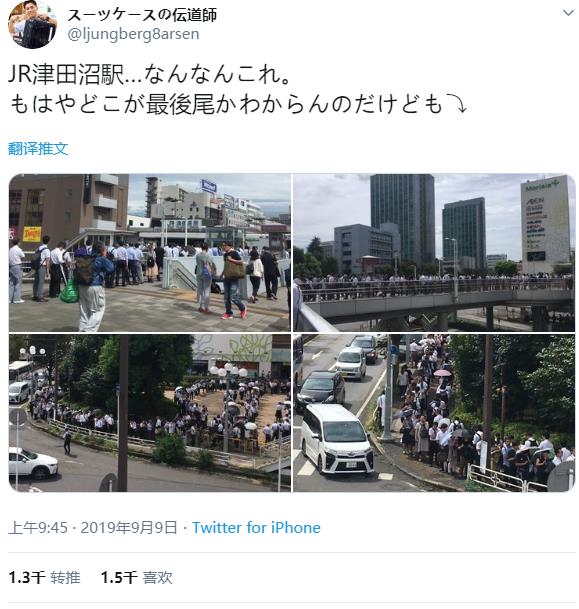This screenshot has width=579, height=609.
Task: Open the station entrance crowd photo
Action: pyautogui.click(x=150, y=252)
